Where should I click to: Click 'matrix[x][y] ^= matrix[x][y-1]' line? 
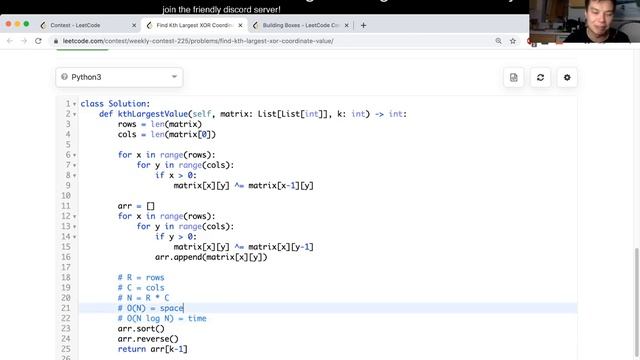click(x=244, y=247)
